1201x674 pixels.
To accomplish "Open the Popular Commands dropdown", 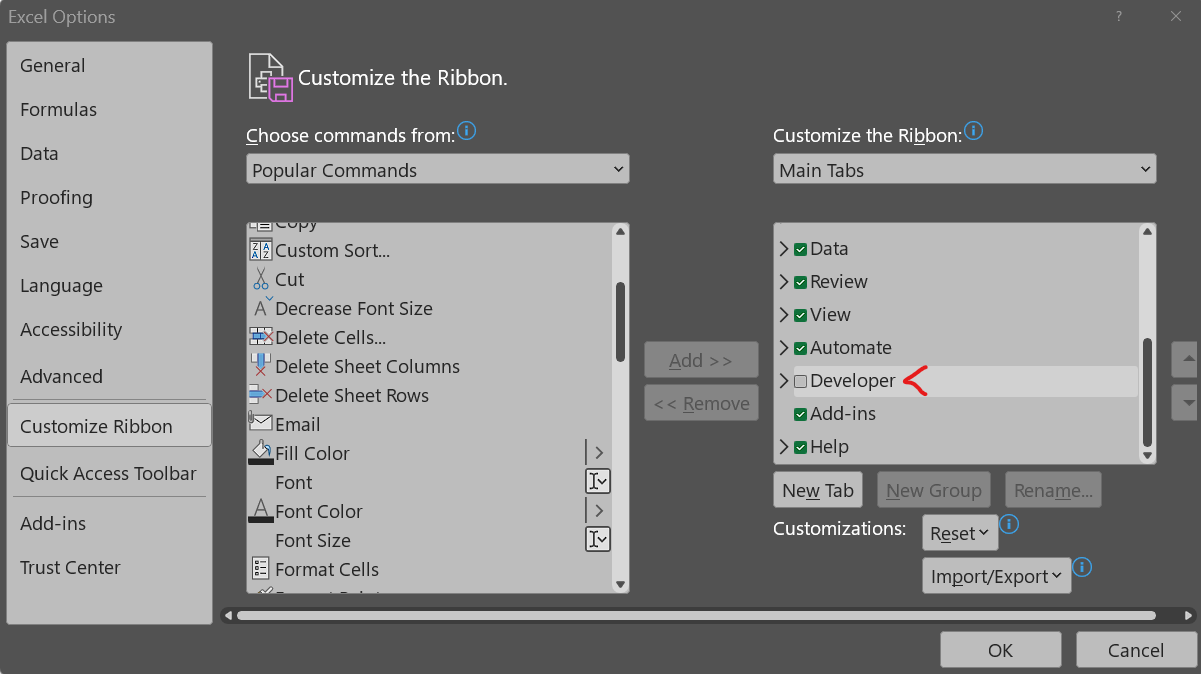I will click(438, 169).
